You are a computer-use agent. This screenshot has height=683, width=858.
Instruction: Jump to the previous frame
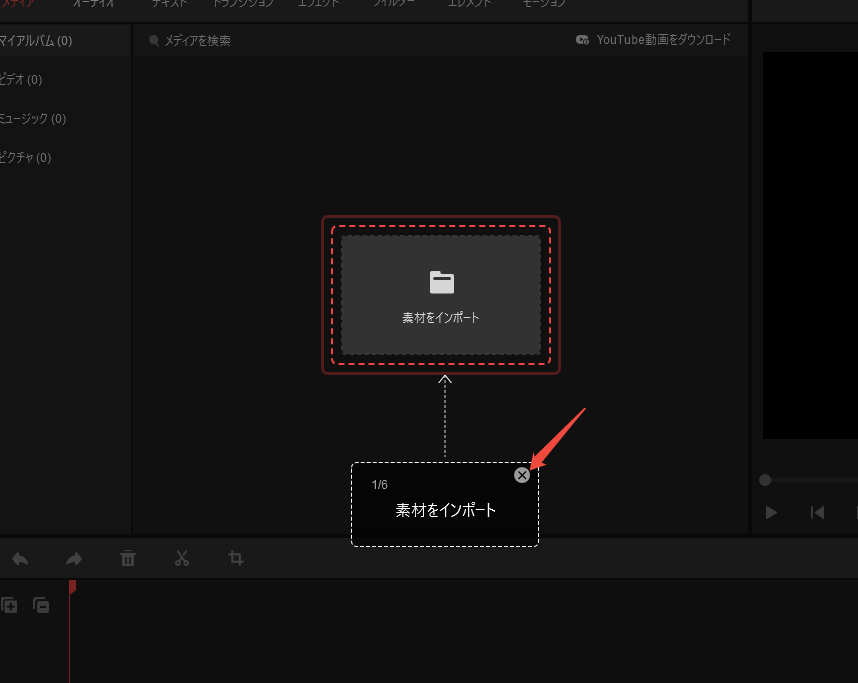pos(818,513)
